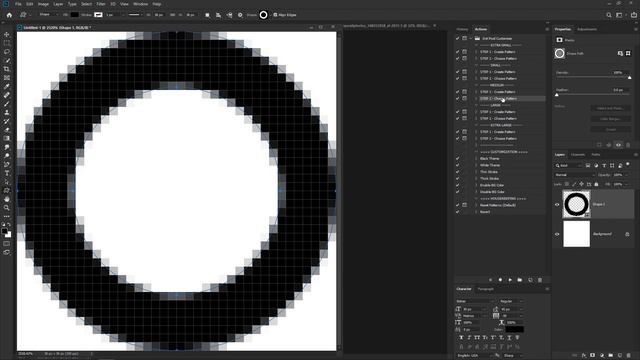Select the Eyedropper tool
This screenshot has height=360, width=640.
(7, 87)
